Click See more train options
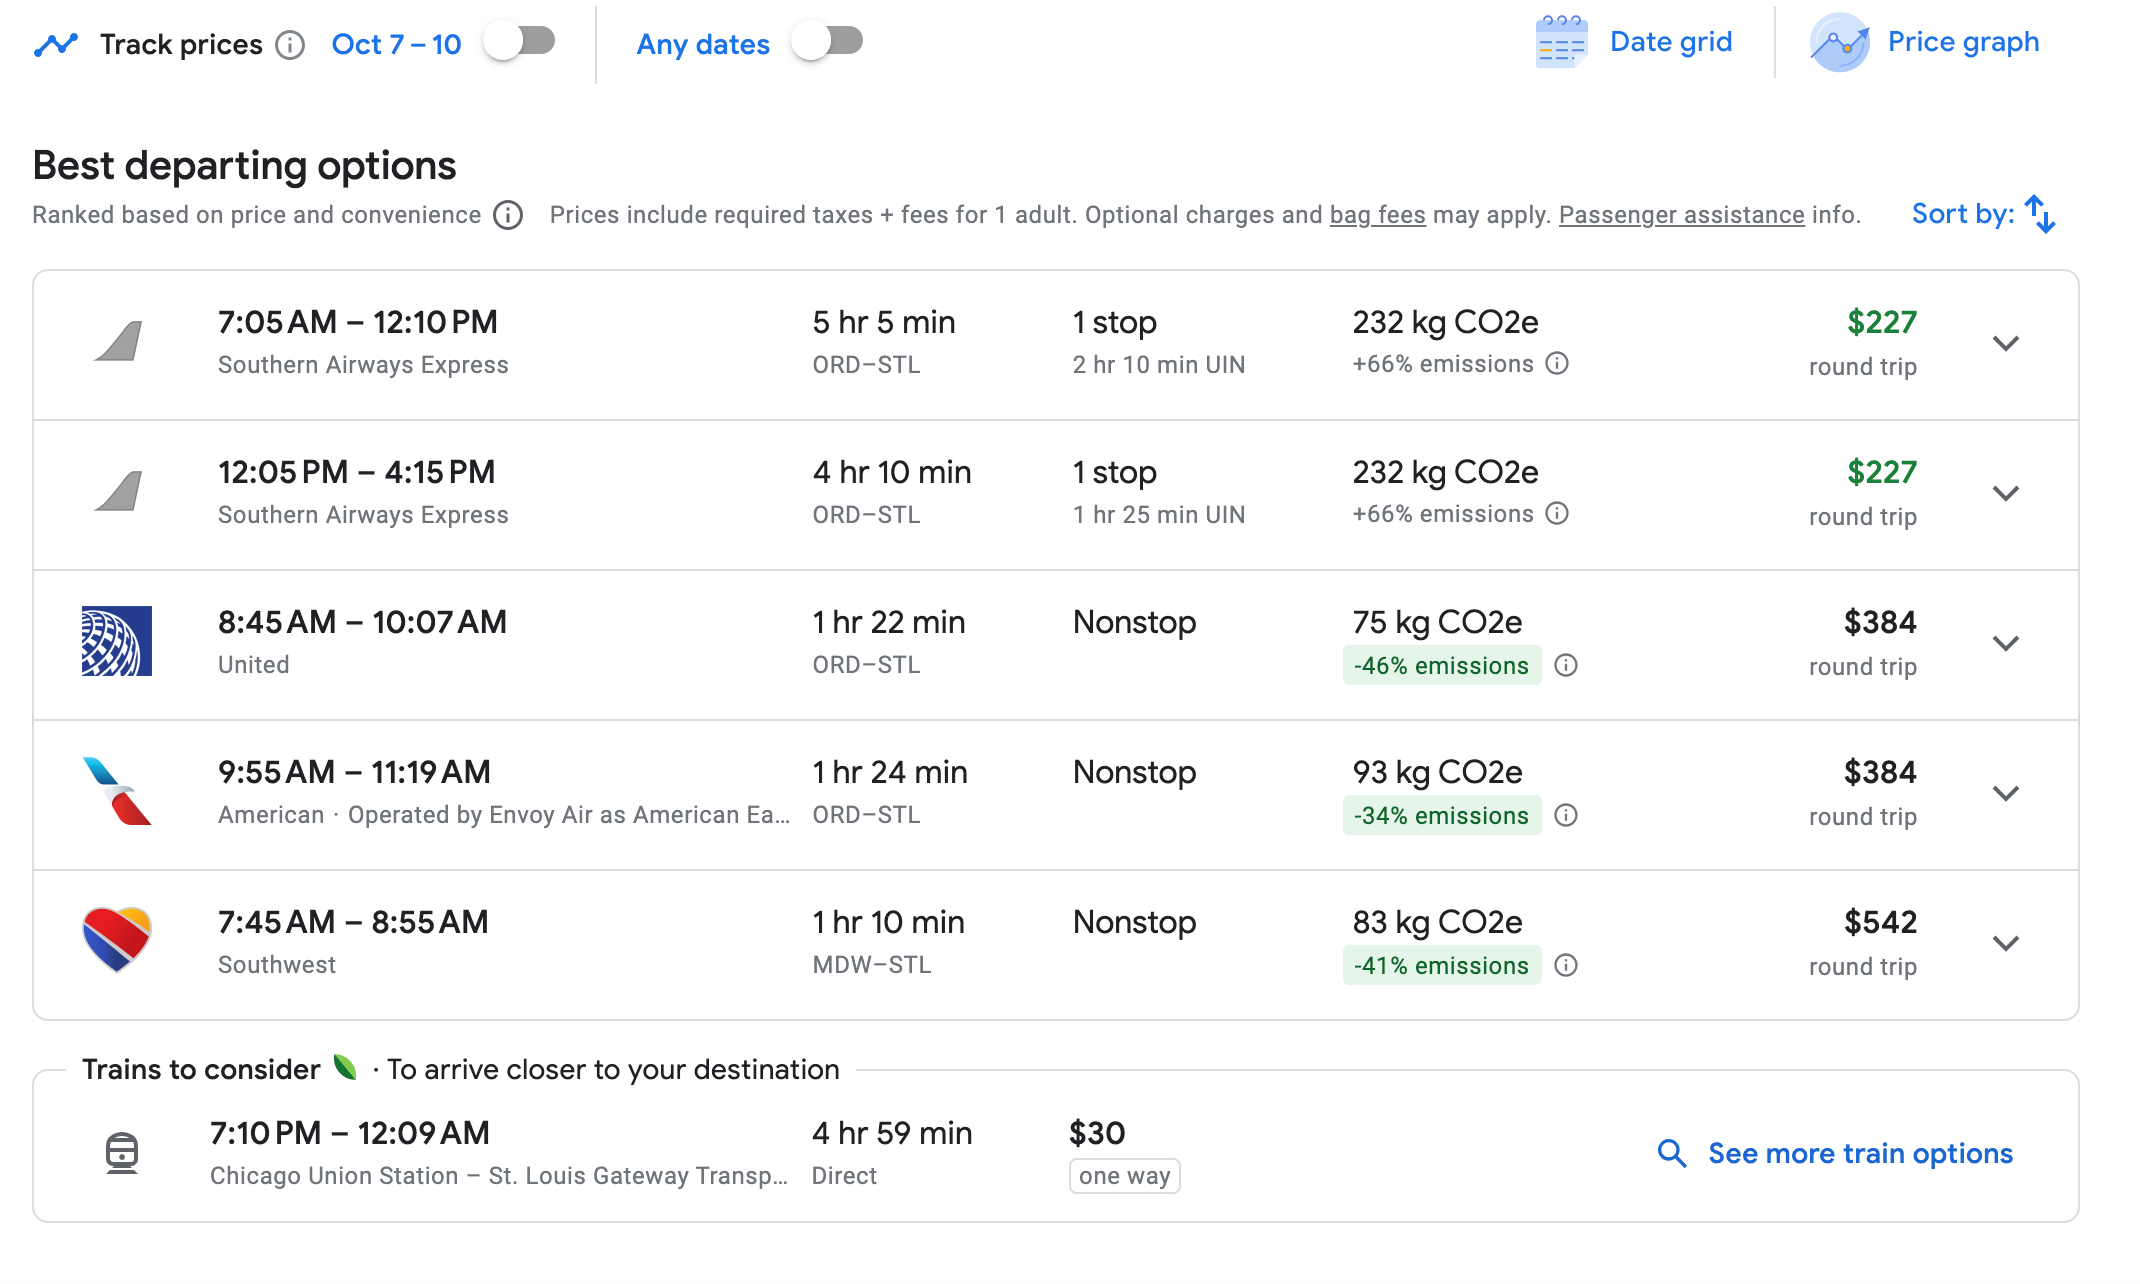 [1859, 1153]
